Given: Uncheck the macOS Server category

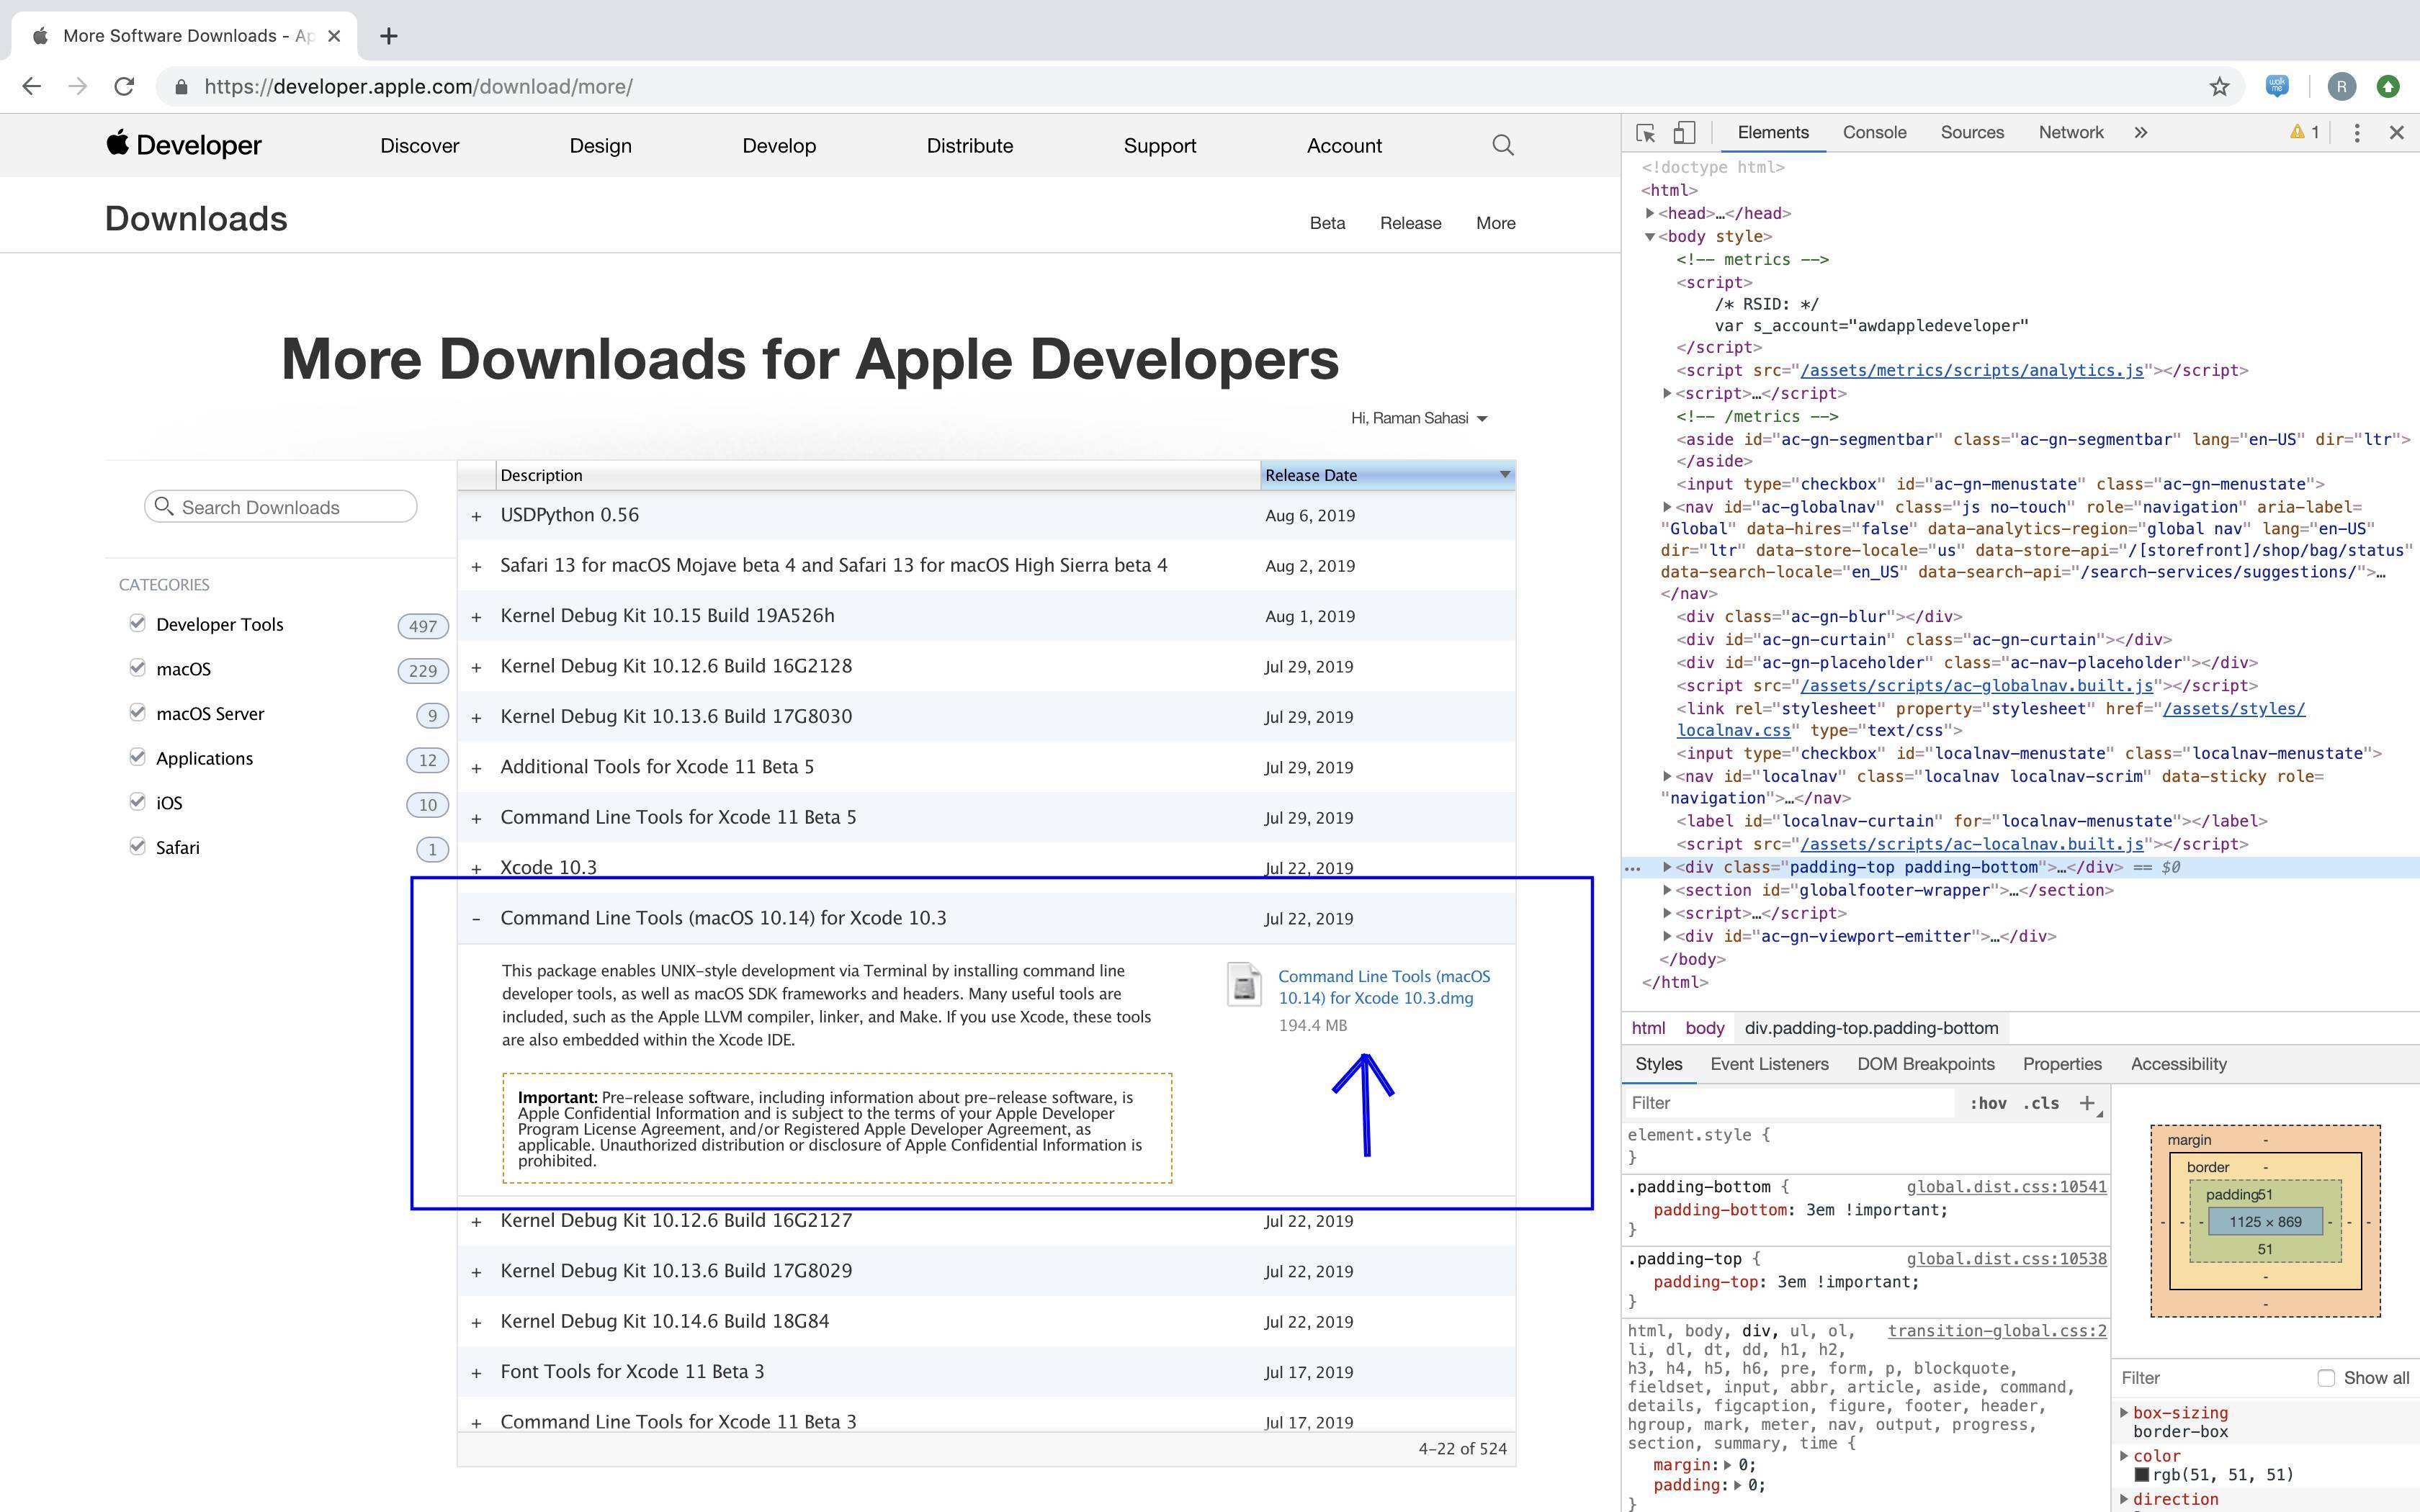Looking at the screenshot, I should (138, 712).
